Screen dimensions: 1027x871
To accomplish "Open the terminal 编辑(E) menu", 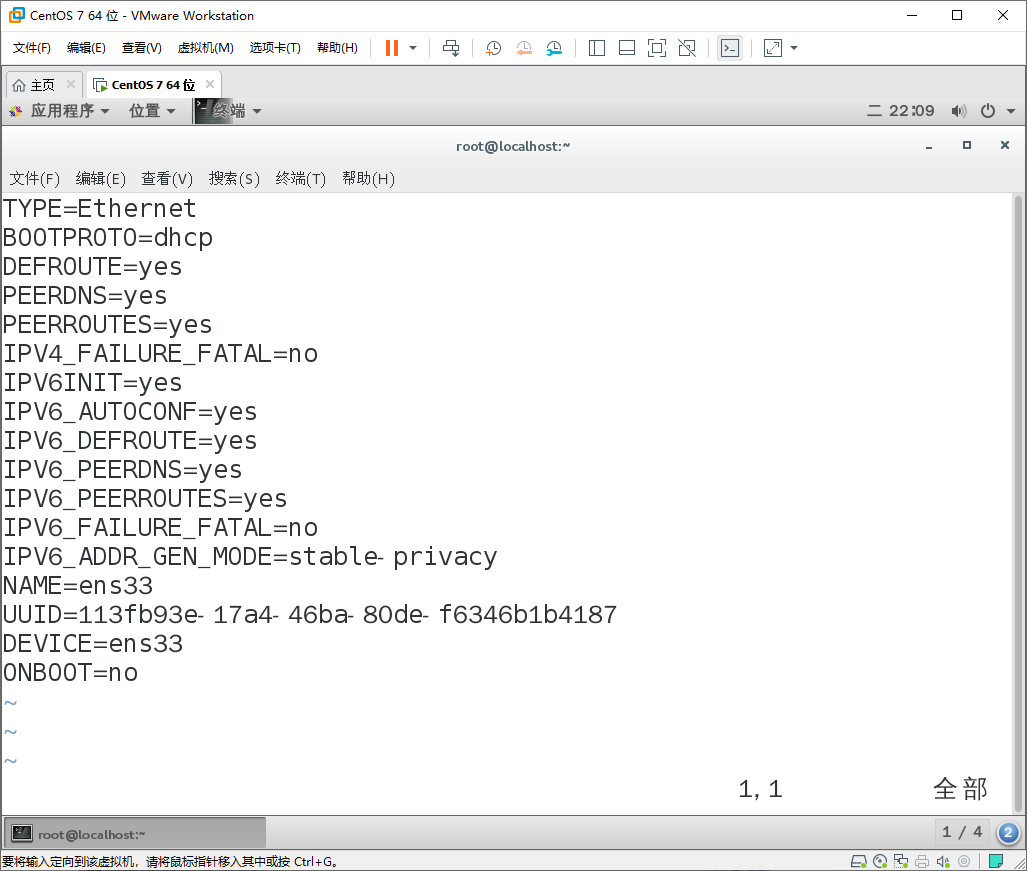I will click(x=100, y=179).
